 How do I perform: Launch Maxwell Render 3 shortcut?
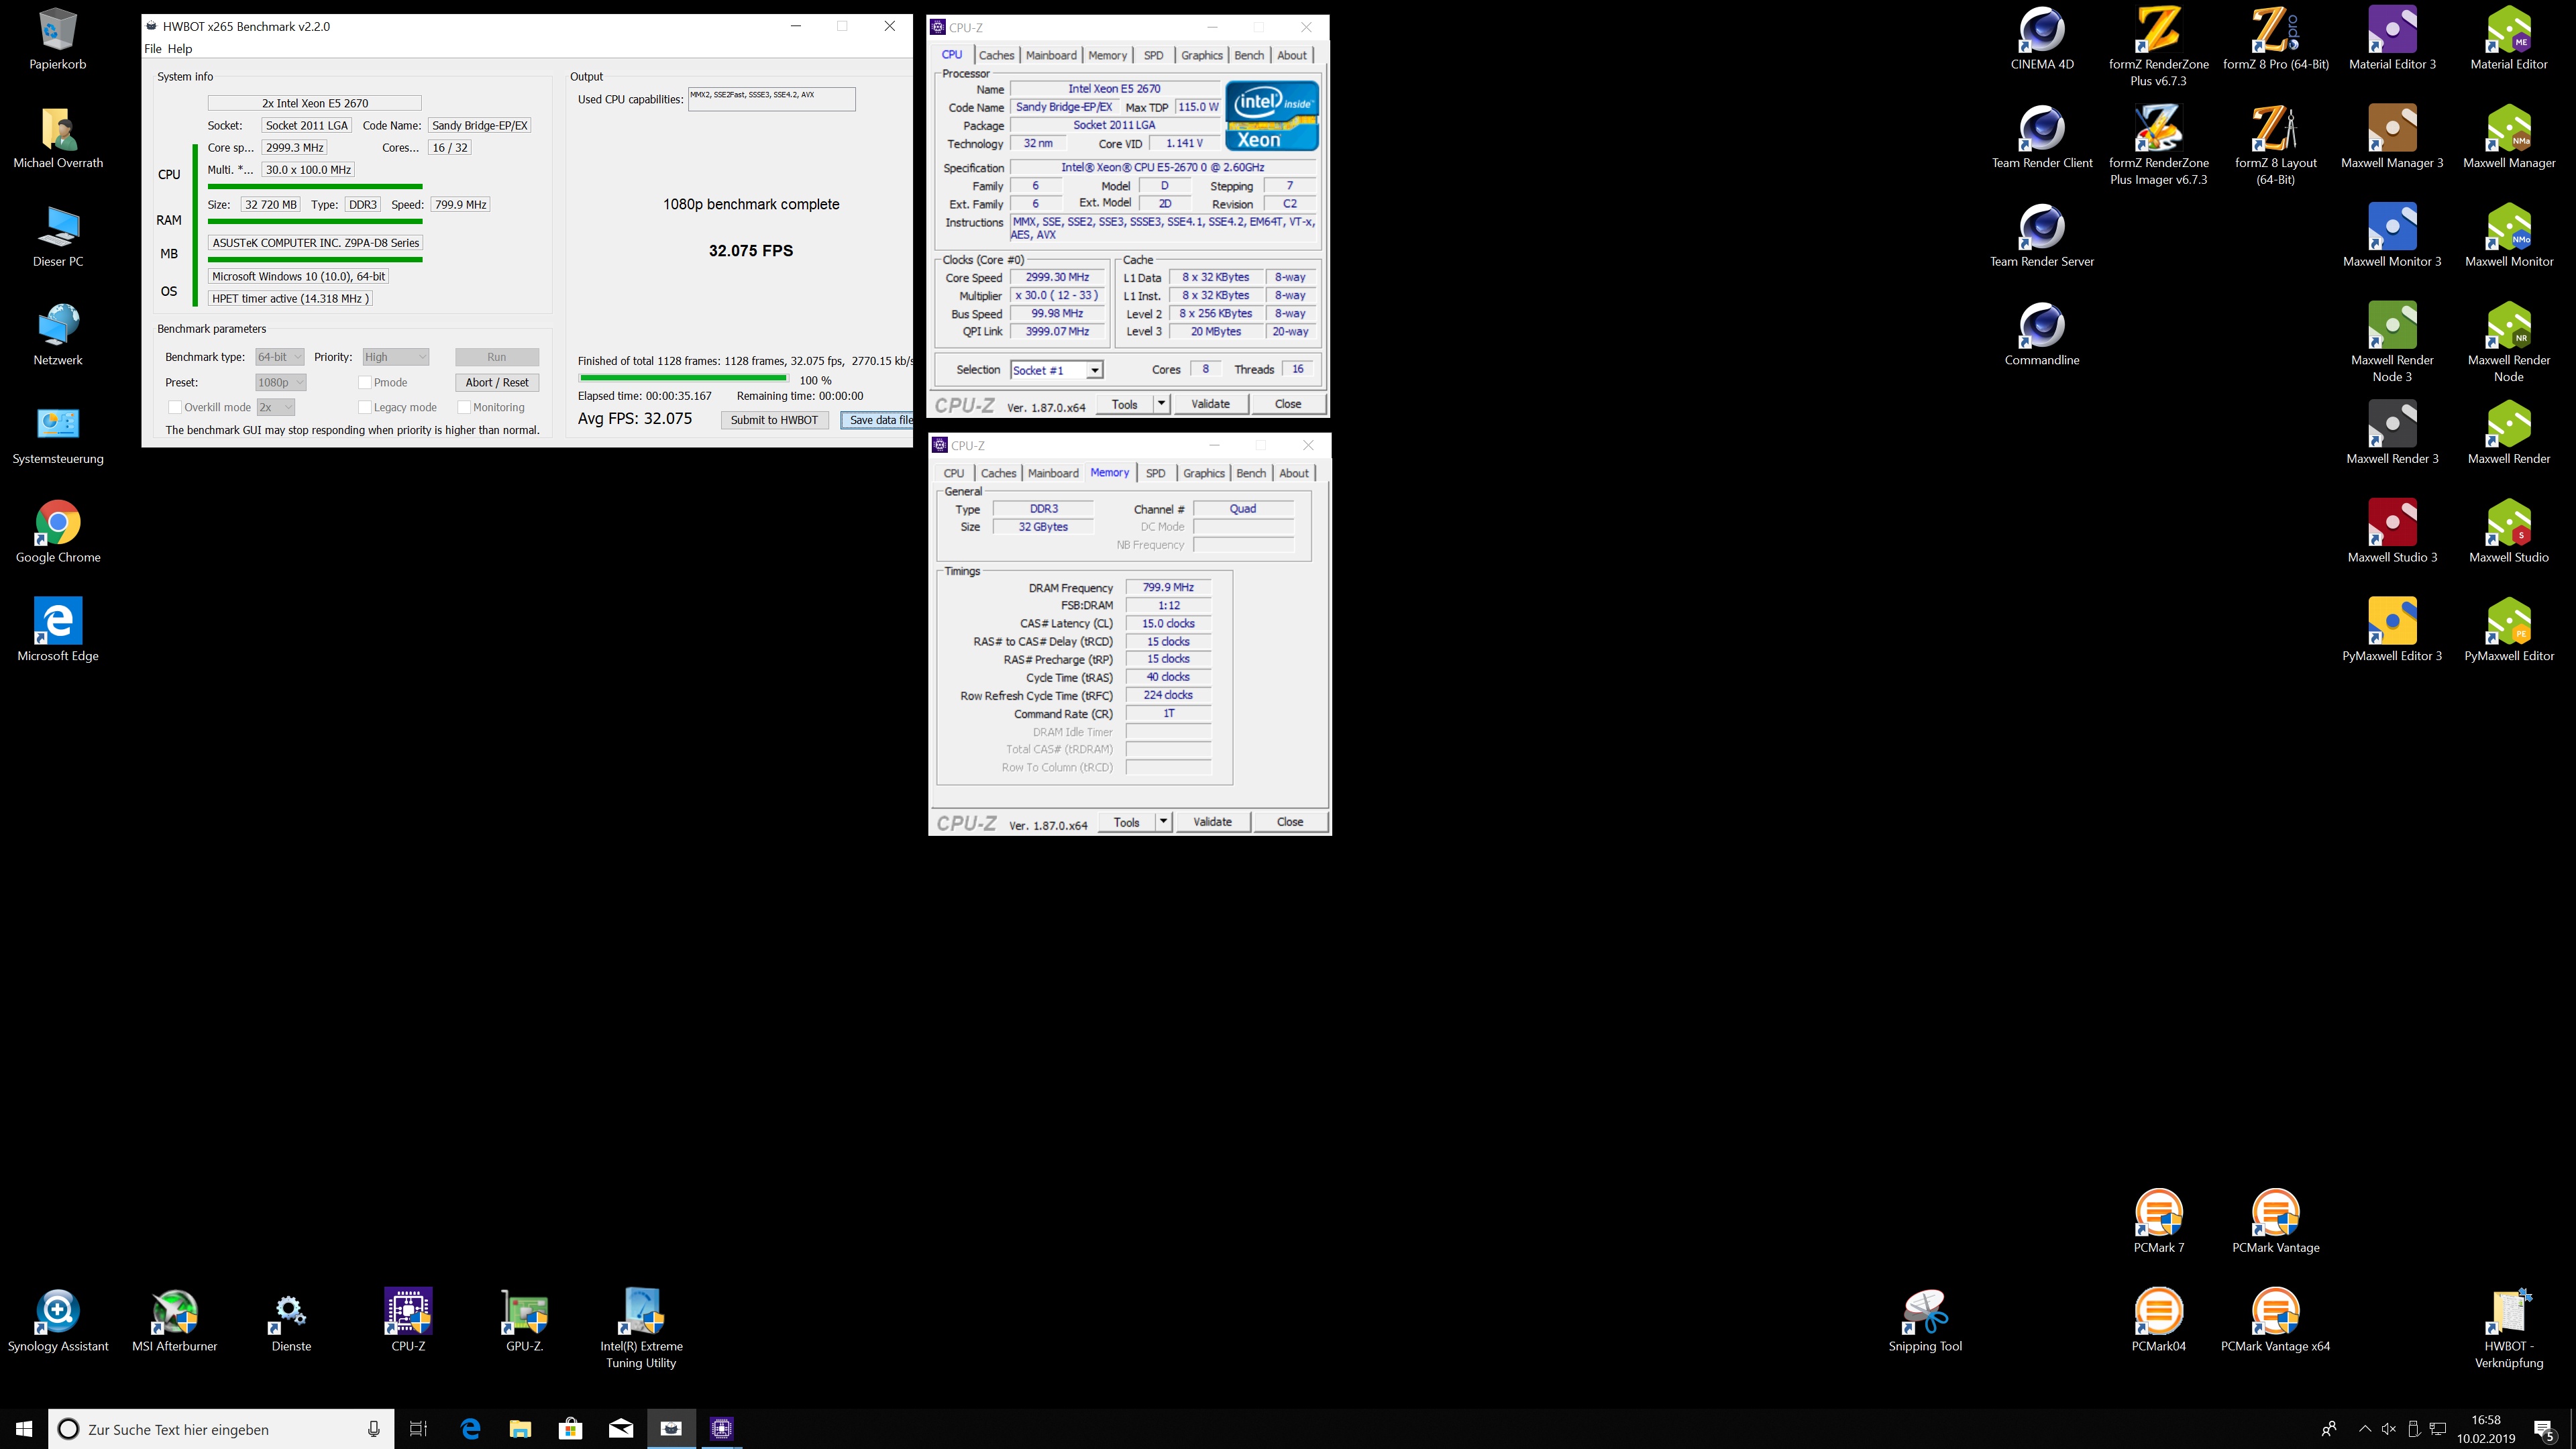click(x=2392, y=433)
